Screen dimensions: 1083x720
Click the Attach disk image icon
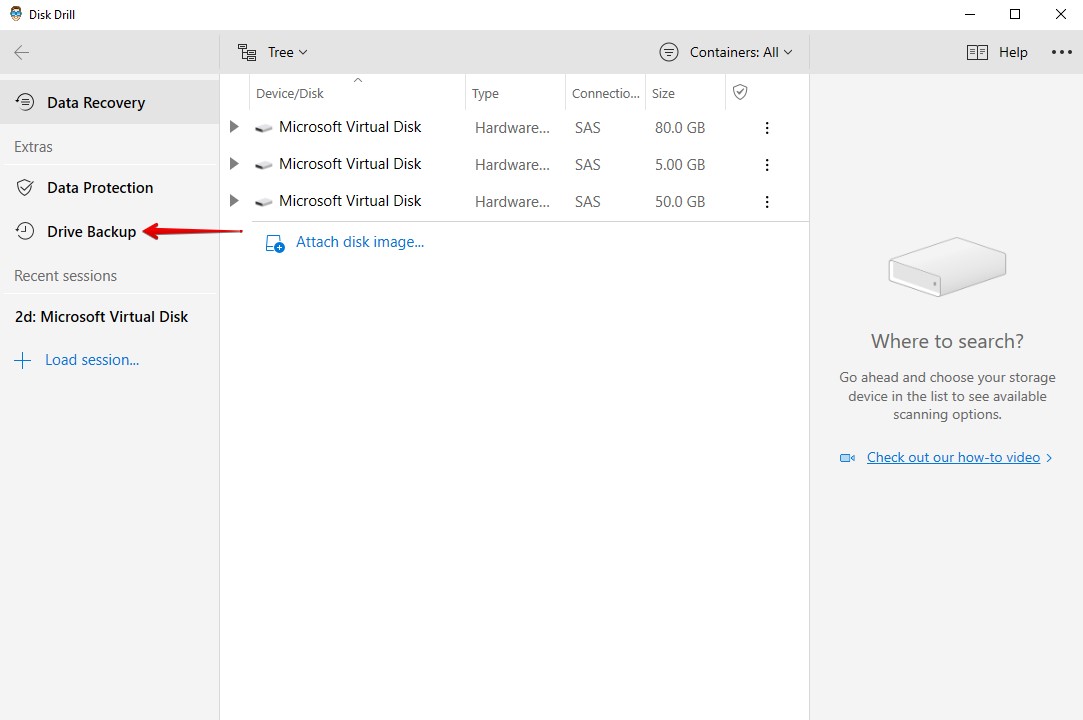coord(275,243)
